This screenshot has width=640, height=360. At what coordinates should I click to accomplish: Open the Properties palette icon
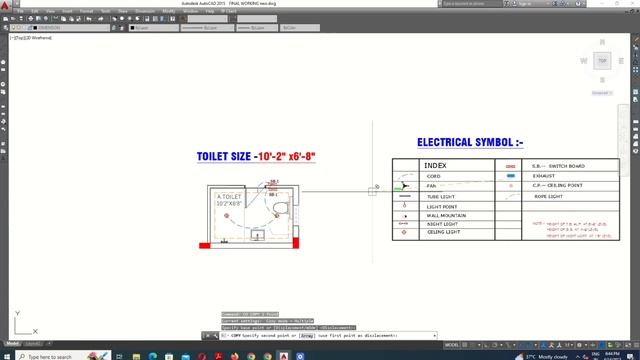147,19
